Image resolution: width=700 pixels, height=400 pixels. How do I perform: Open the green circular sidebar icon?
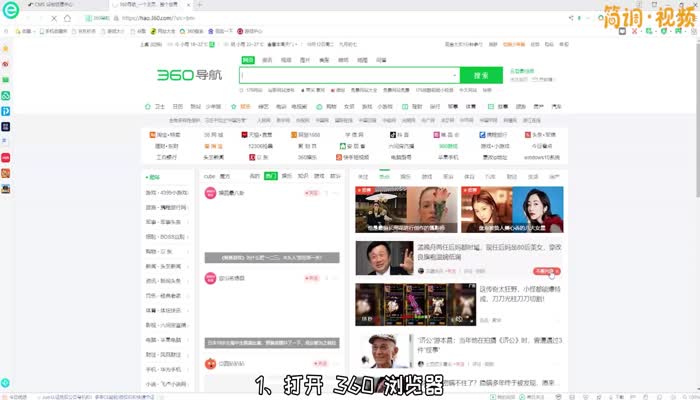pos(5,96)
